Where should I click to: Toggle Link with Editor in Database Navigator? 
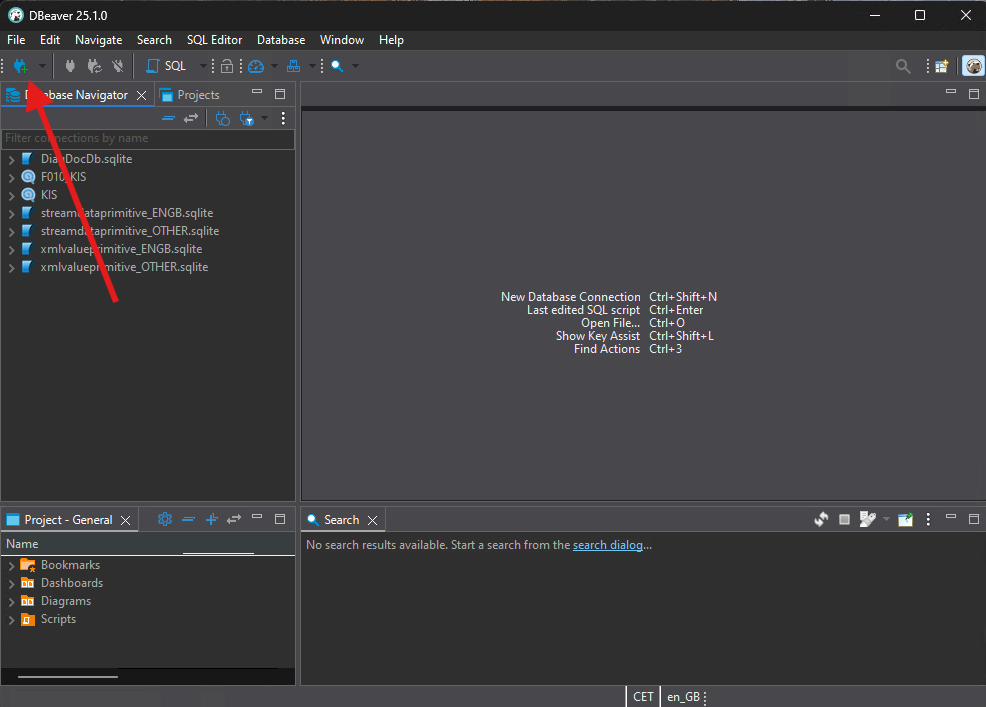190,118
